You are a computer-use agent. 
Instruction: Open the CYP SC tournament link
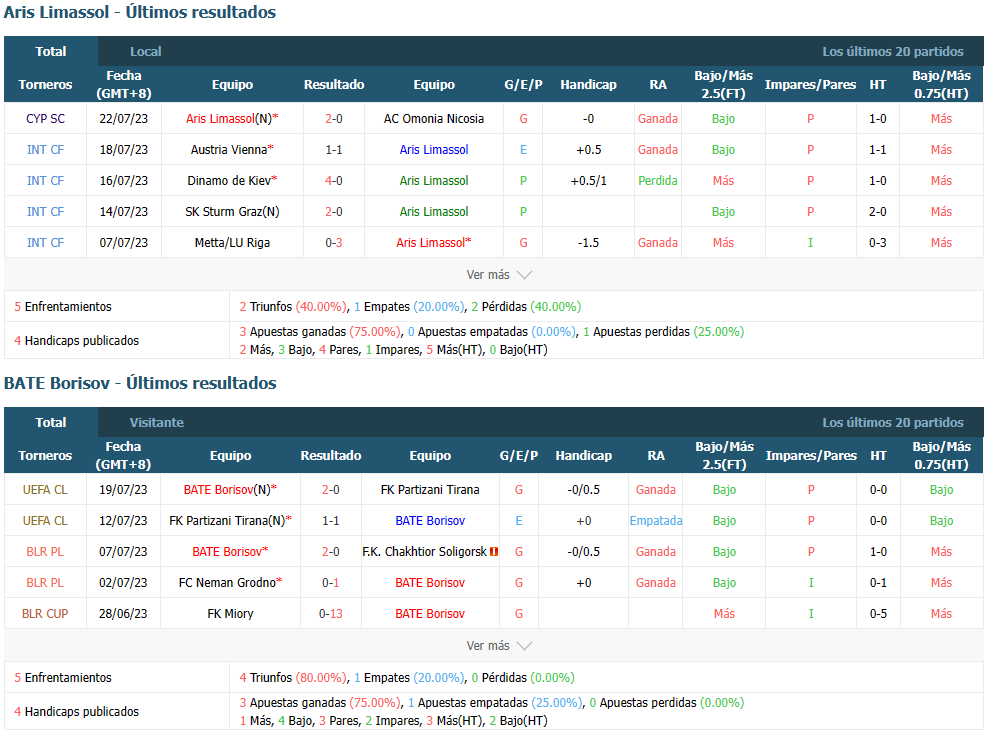click(x=45, y=119)
